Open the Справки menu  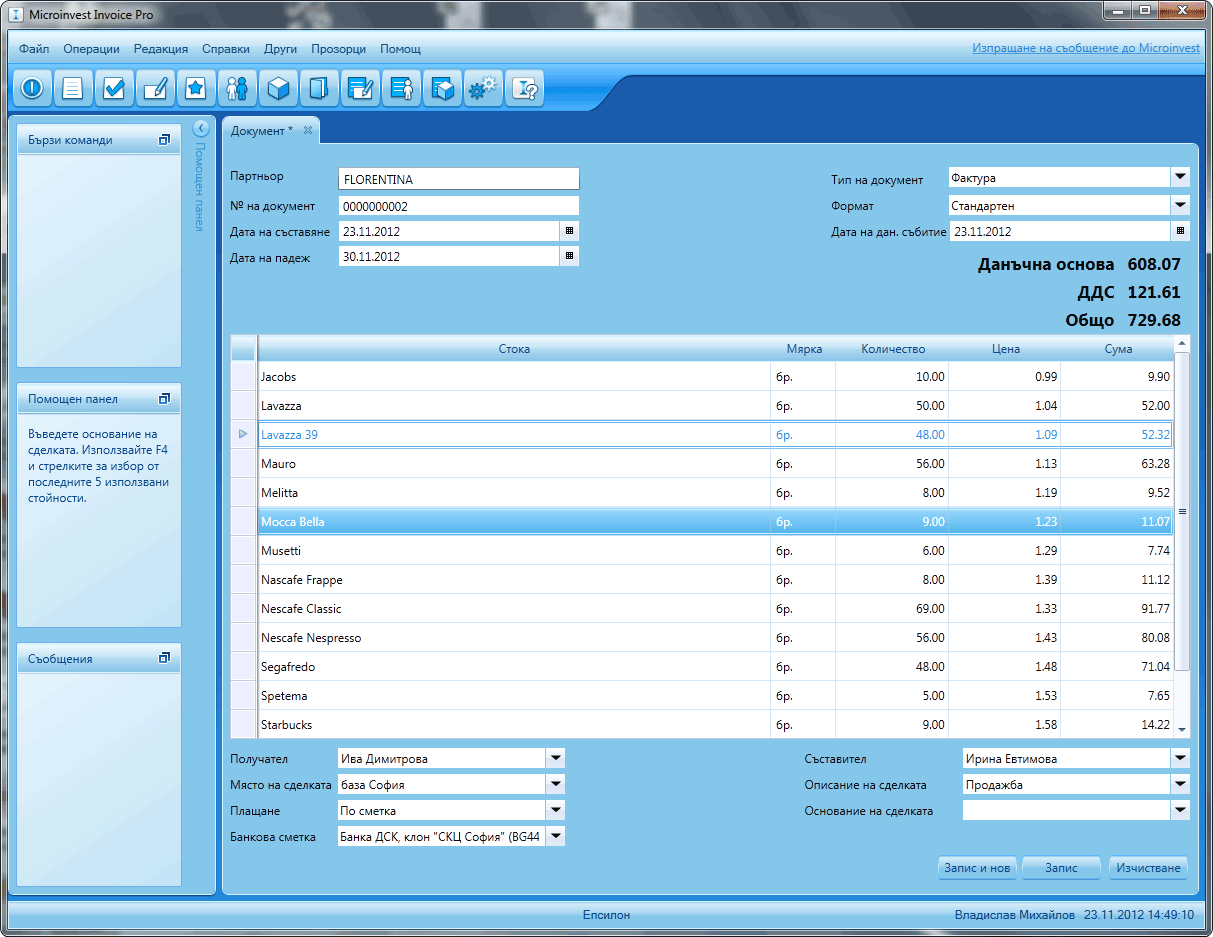[x=226, y=48]
